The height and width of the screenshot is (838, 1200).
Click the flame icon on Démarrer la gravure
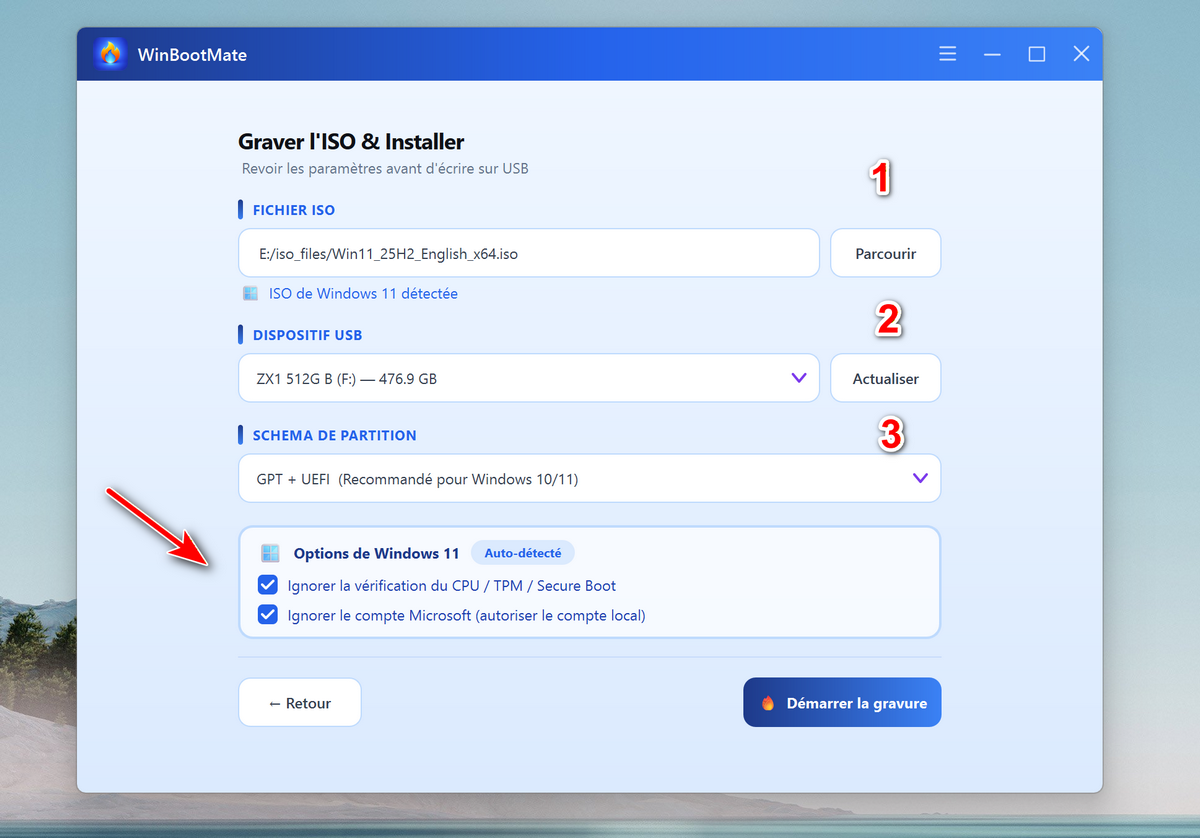coord(768,703)
